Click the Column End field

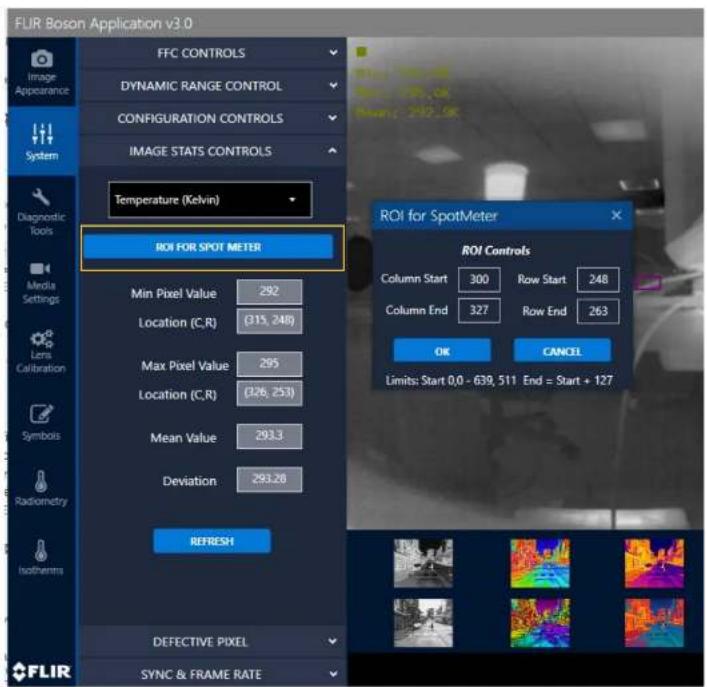coord(479,311)
